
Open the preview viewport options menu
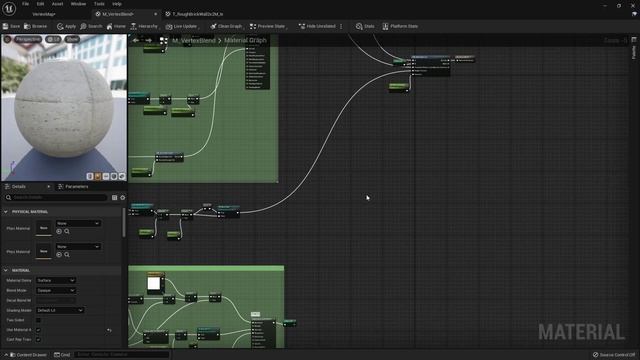(7, 39)
